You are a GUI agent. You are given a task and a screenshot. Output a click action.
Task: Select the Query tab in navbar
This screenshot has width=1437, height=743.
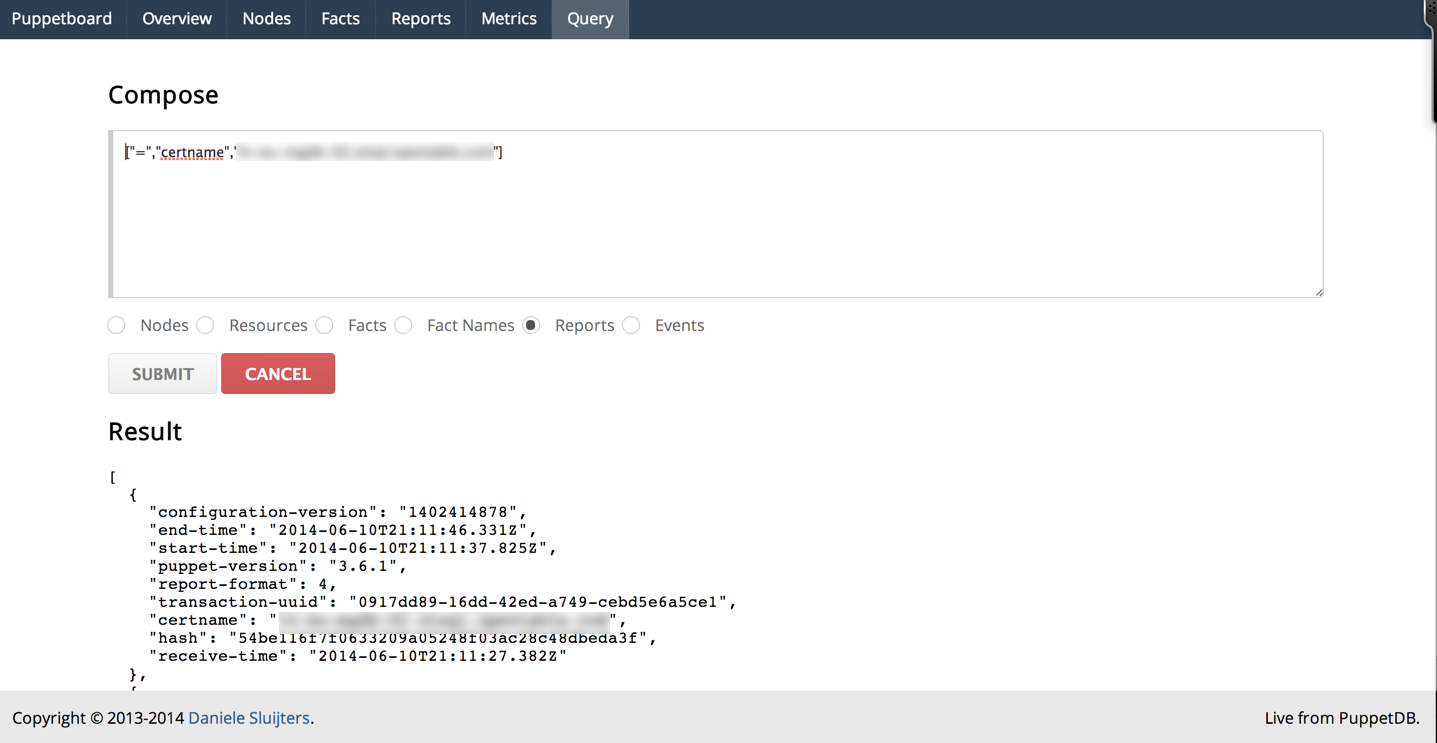click(x=590, y=19)
